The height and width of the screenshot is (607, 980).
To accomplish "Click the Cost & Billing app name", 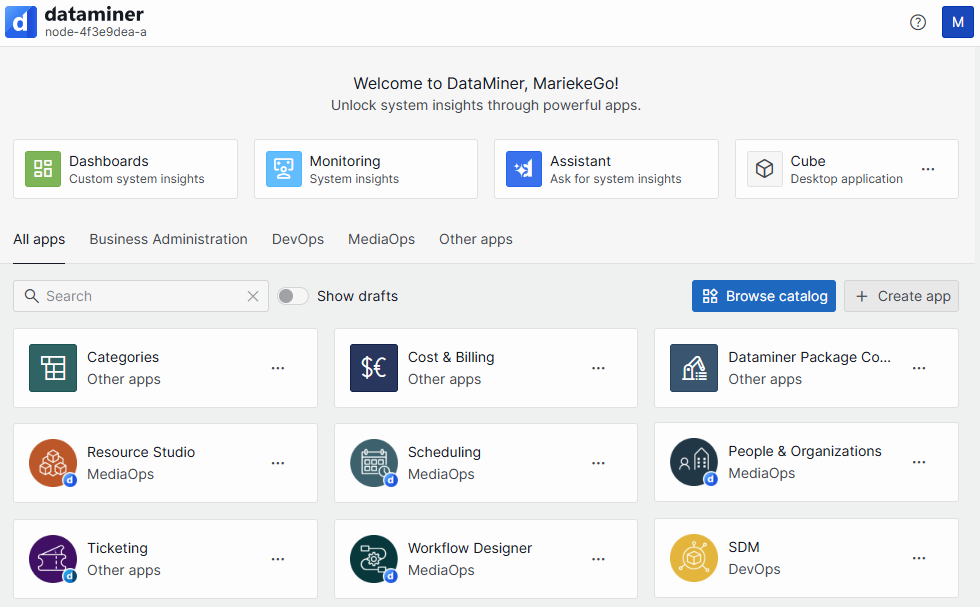I will point(451,357).
